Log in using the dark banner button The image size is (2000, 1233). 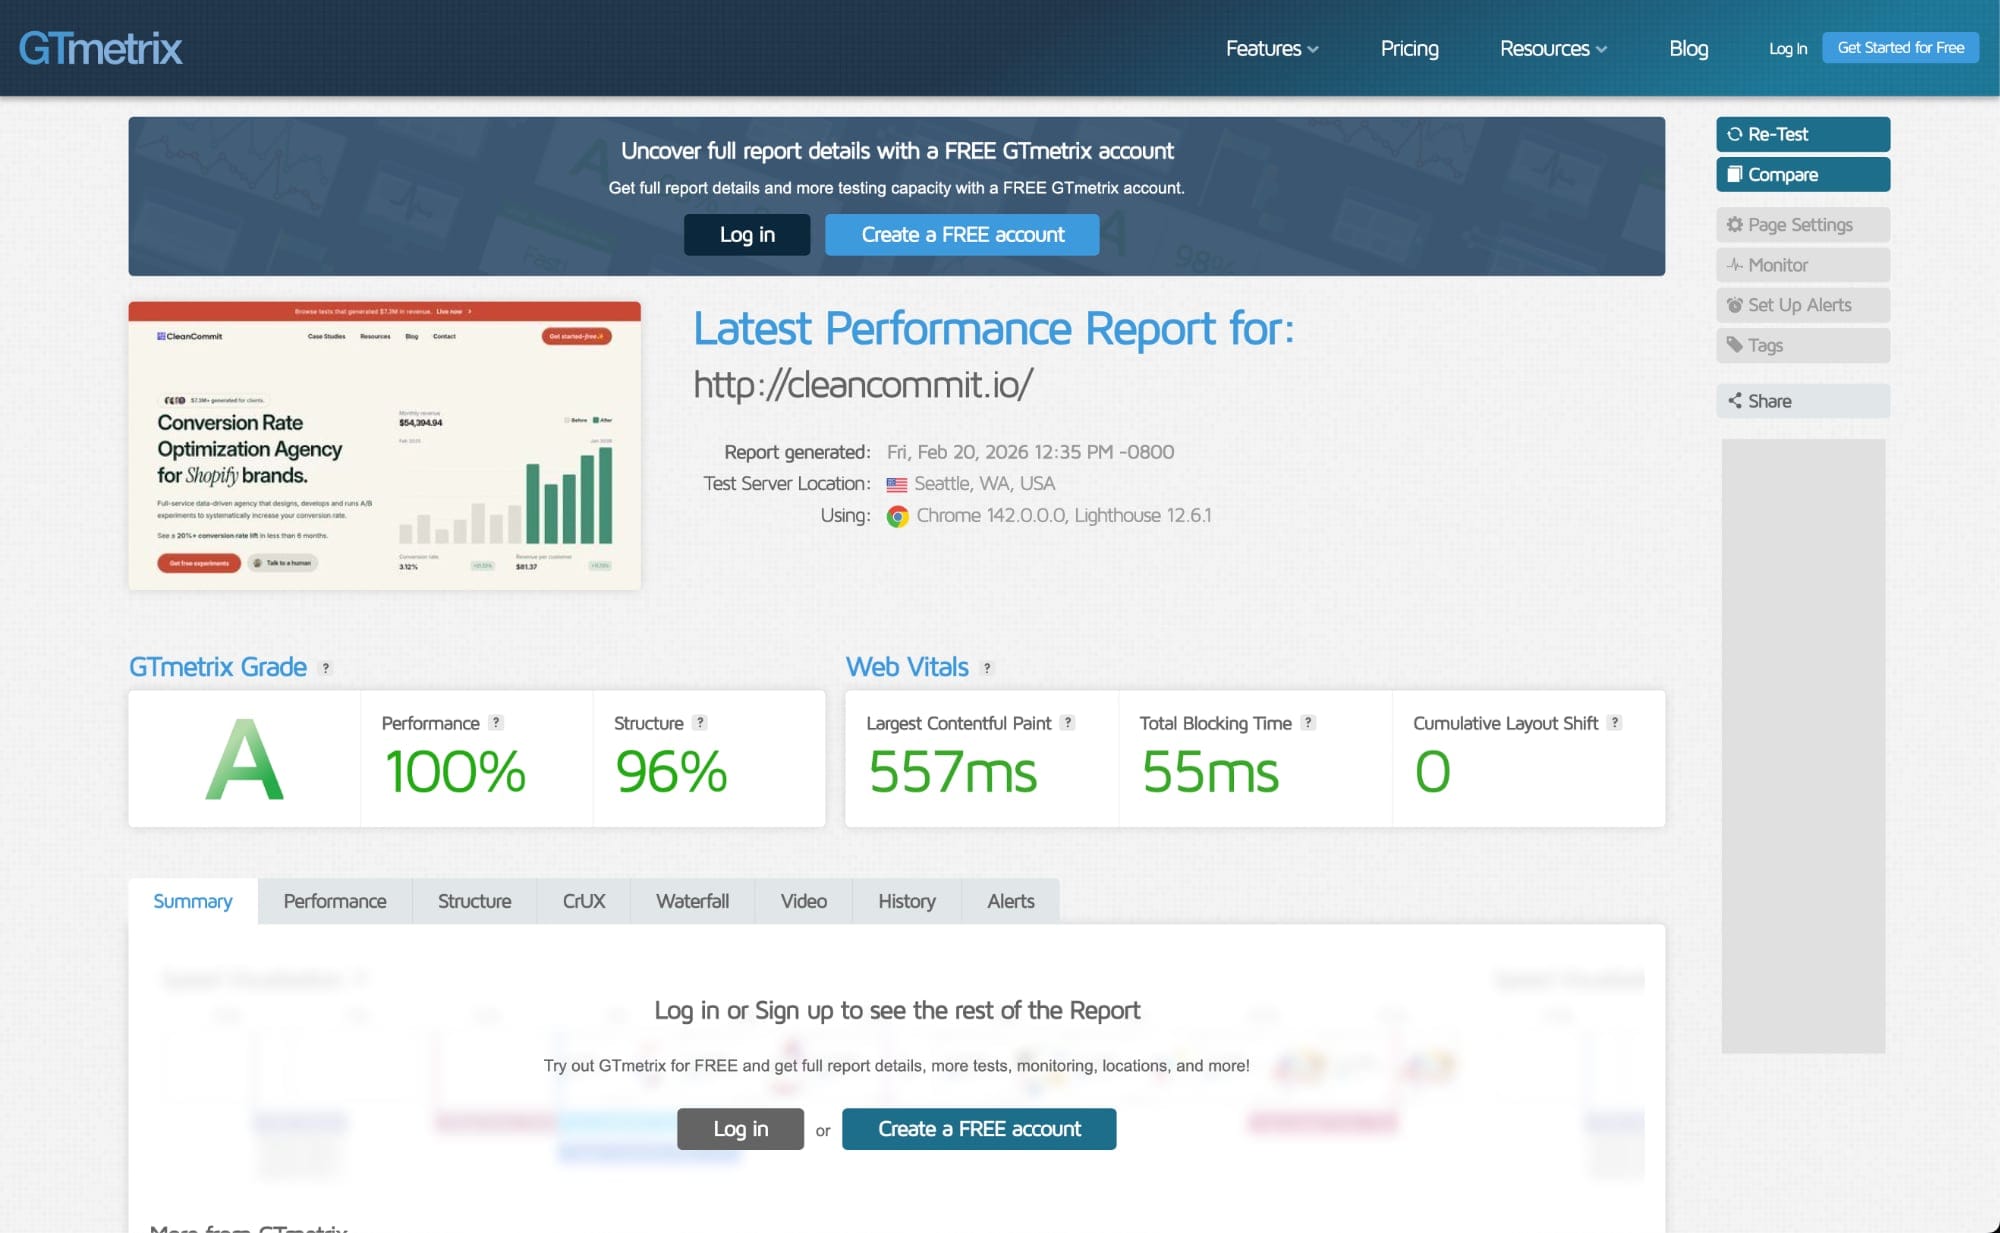click(747, 234)
